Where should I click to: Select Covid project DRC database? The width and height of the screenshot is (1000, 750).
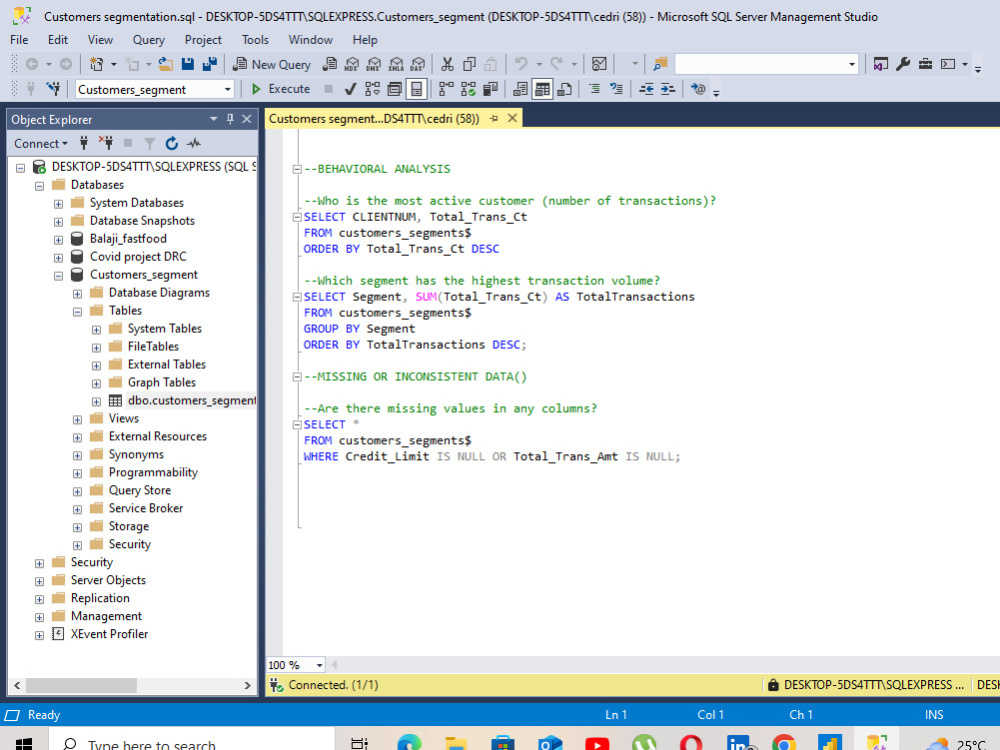[x=138, y=256]
